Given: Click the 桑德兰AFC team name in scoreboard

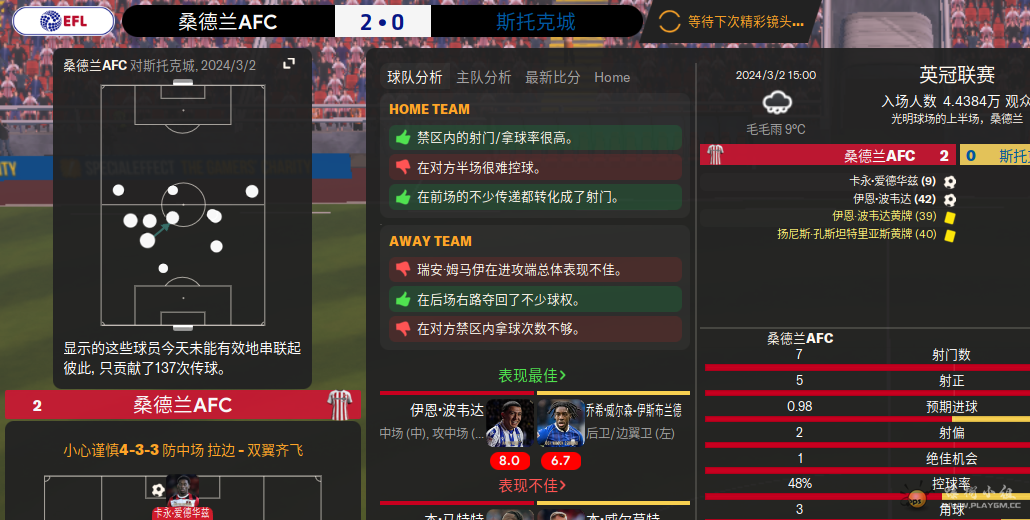Looking at the screenshot, I should [227, 22].
